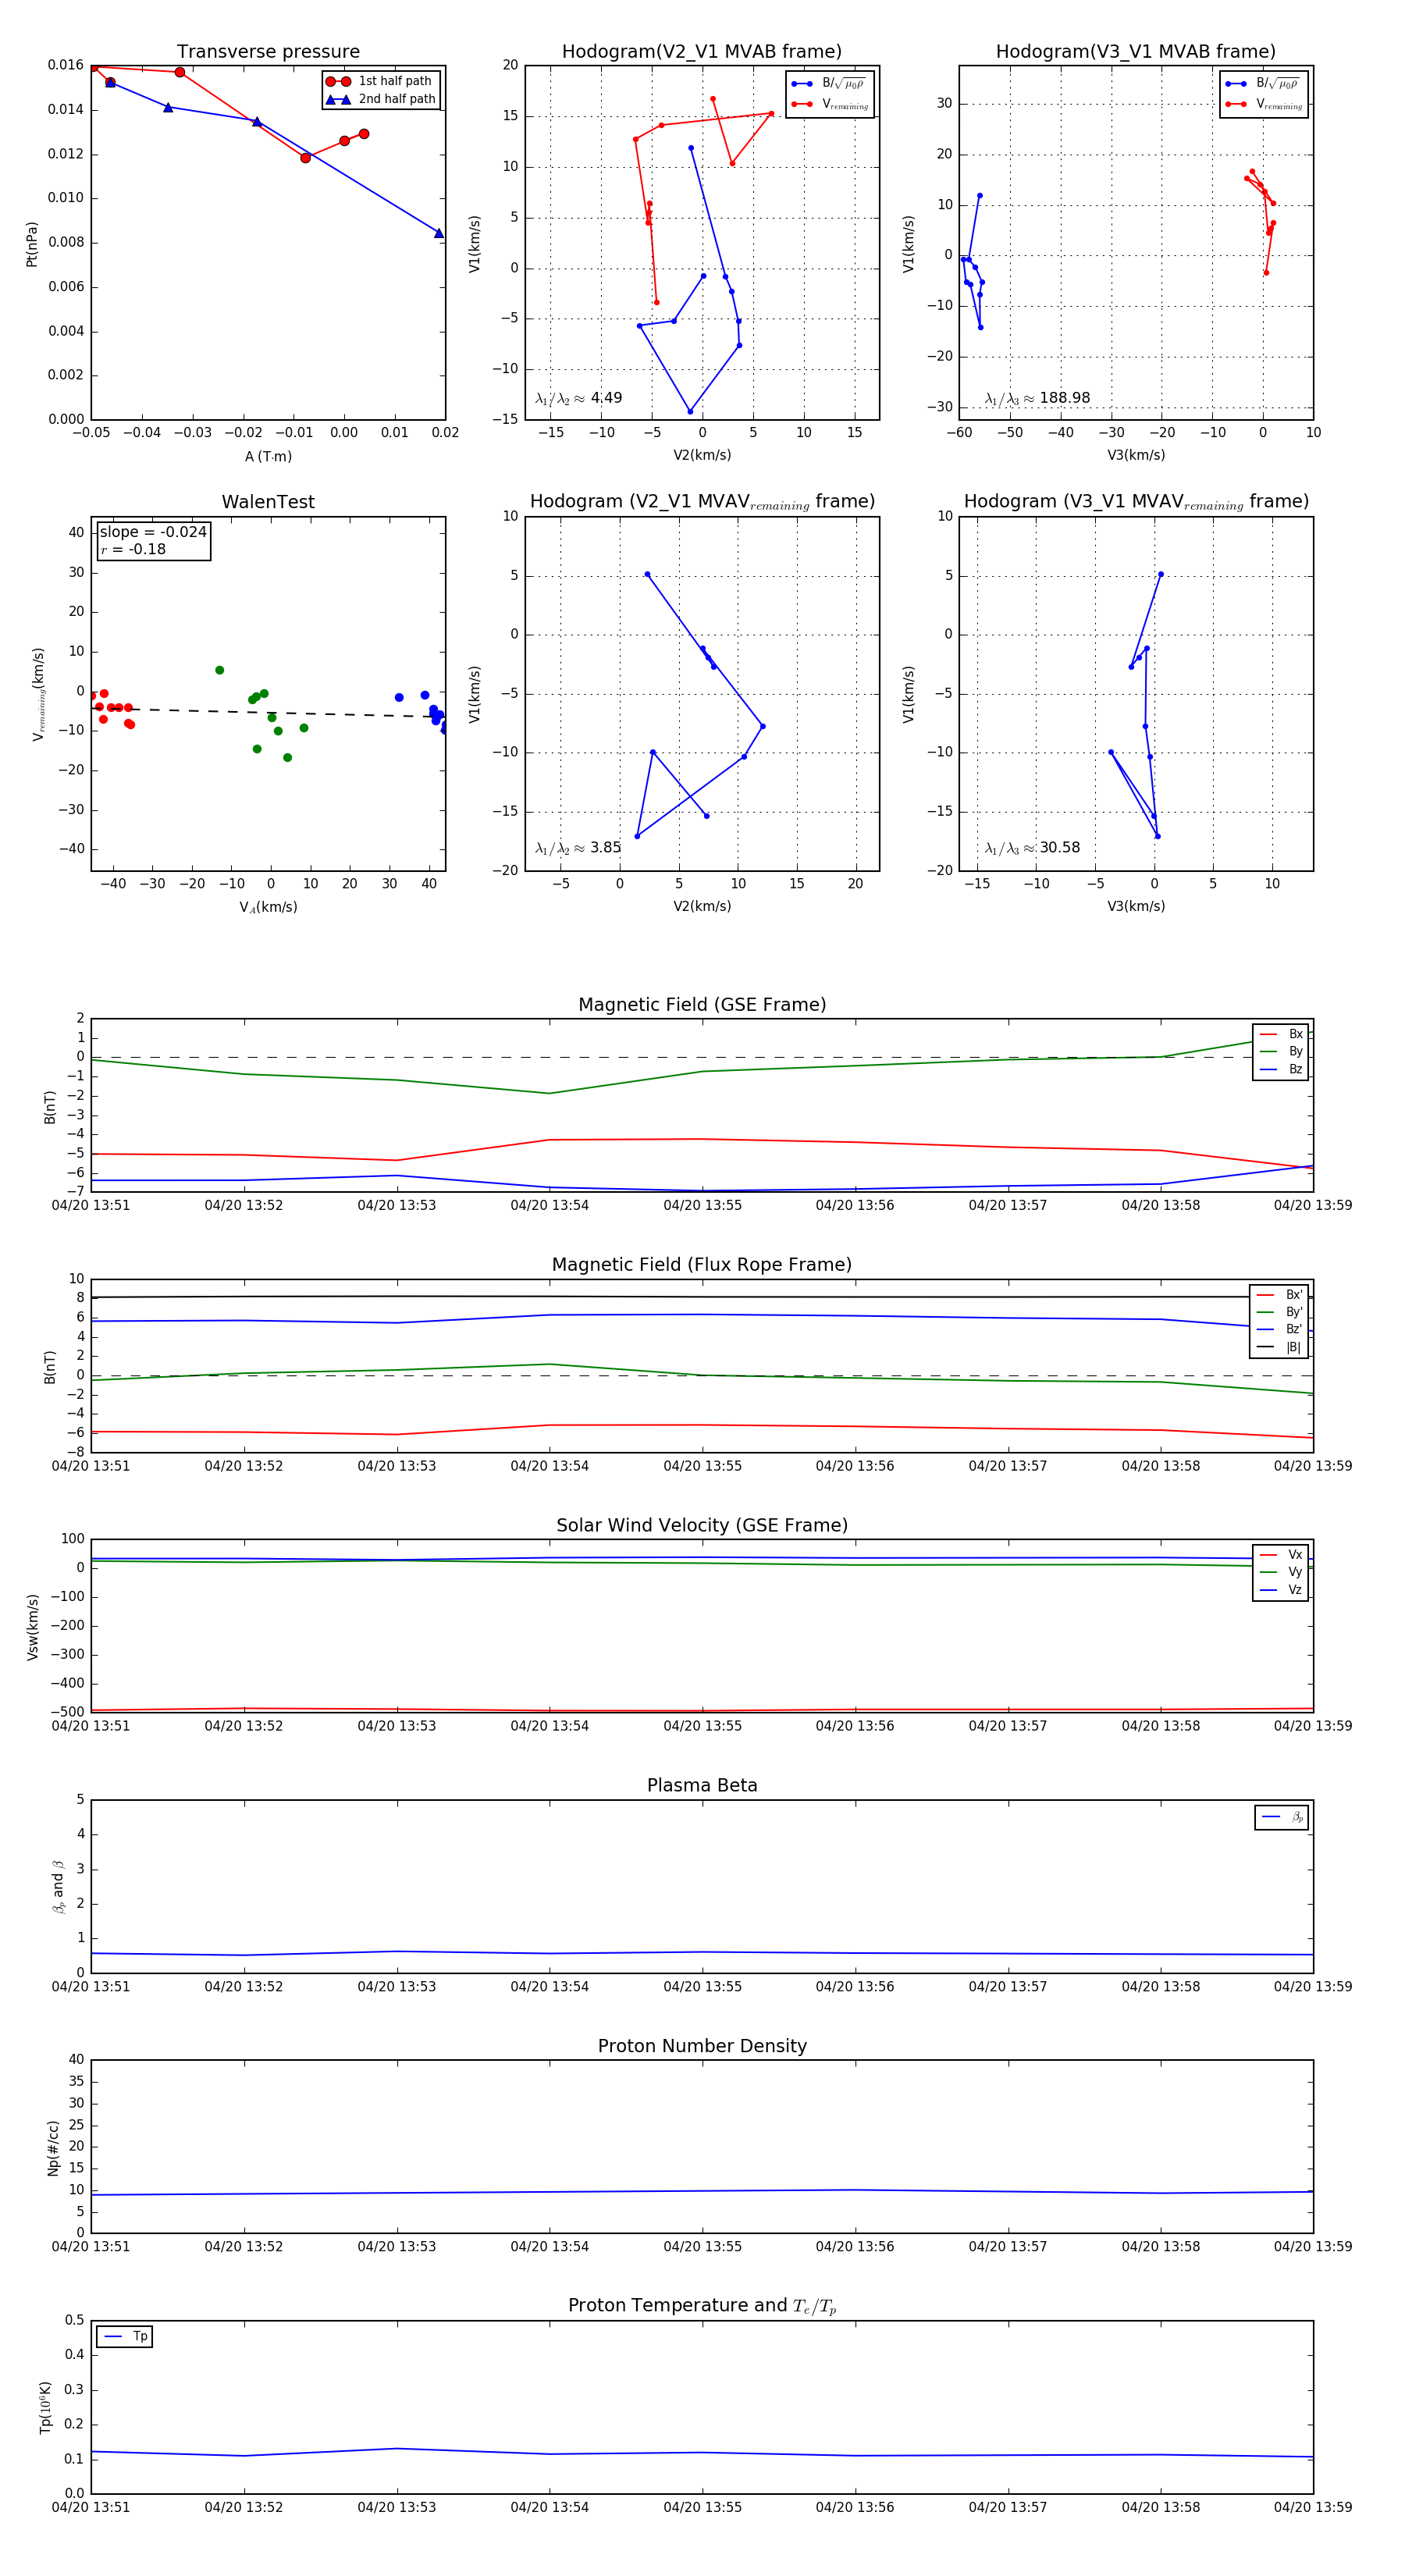Select the 'Vy' legend label
Viewport: 1405px width, 2576px height.
coord(1295,1573)
